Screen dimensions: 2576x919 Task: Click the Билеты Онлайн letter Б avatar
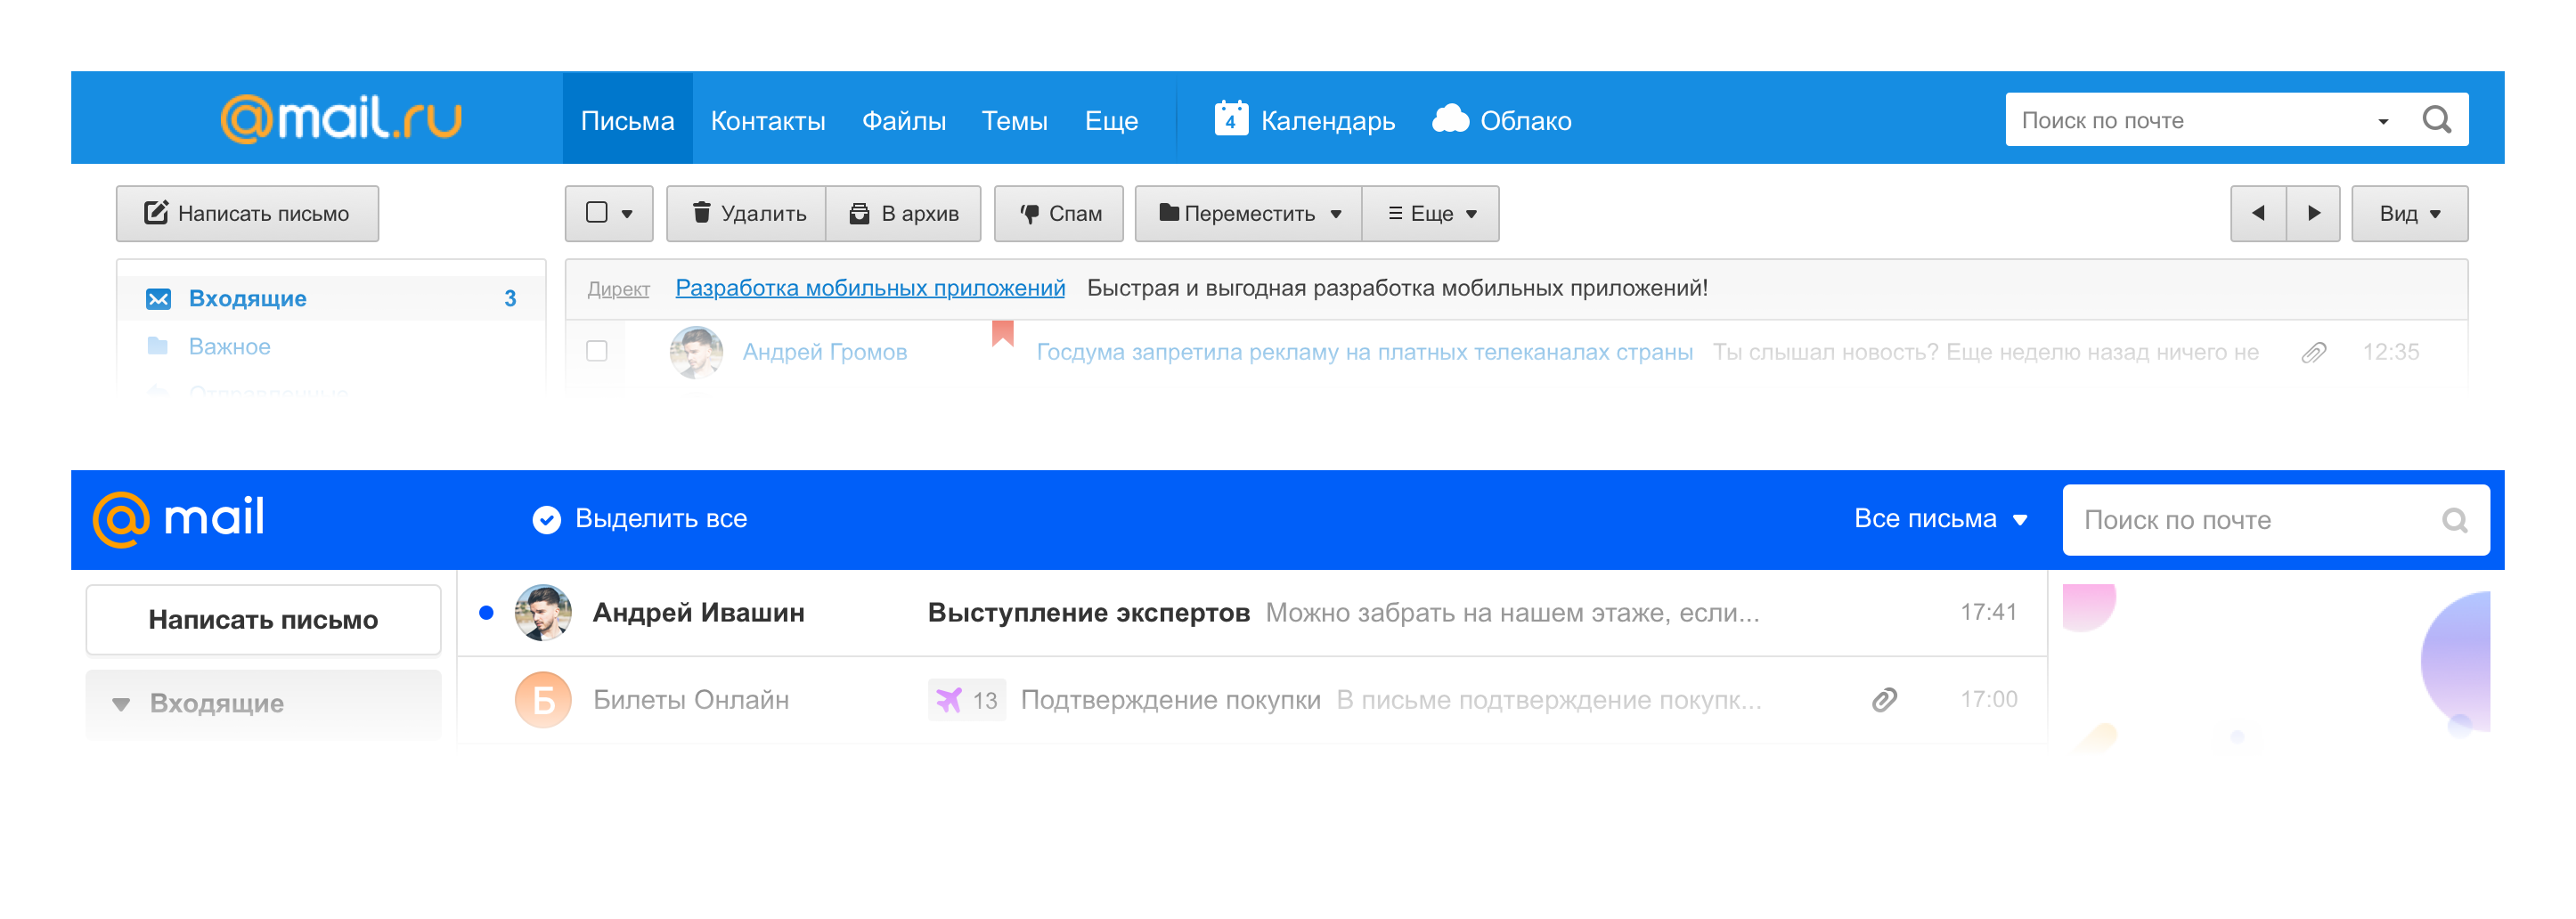[x=543, y=700]
